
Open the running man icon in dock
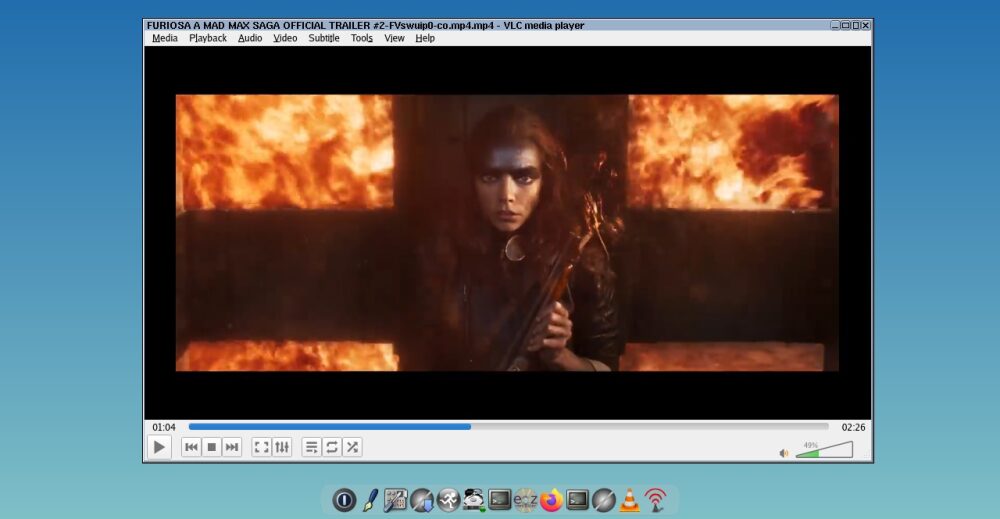[448, 500]
